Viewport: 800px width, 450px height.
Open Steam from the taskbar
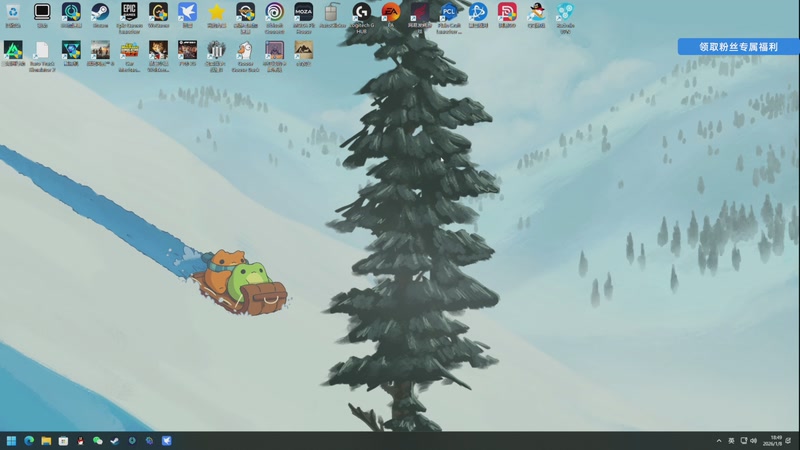[115, 441]
